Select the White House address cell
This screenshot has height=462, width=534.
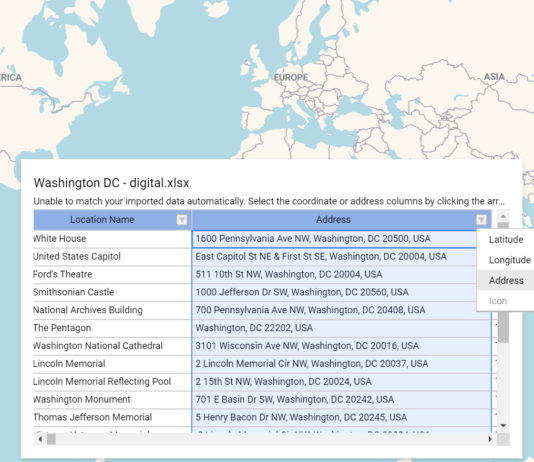334,239
